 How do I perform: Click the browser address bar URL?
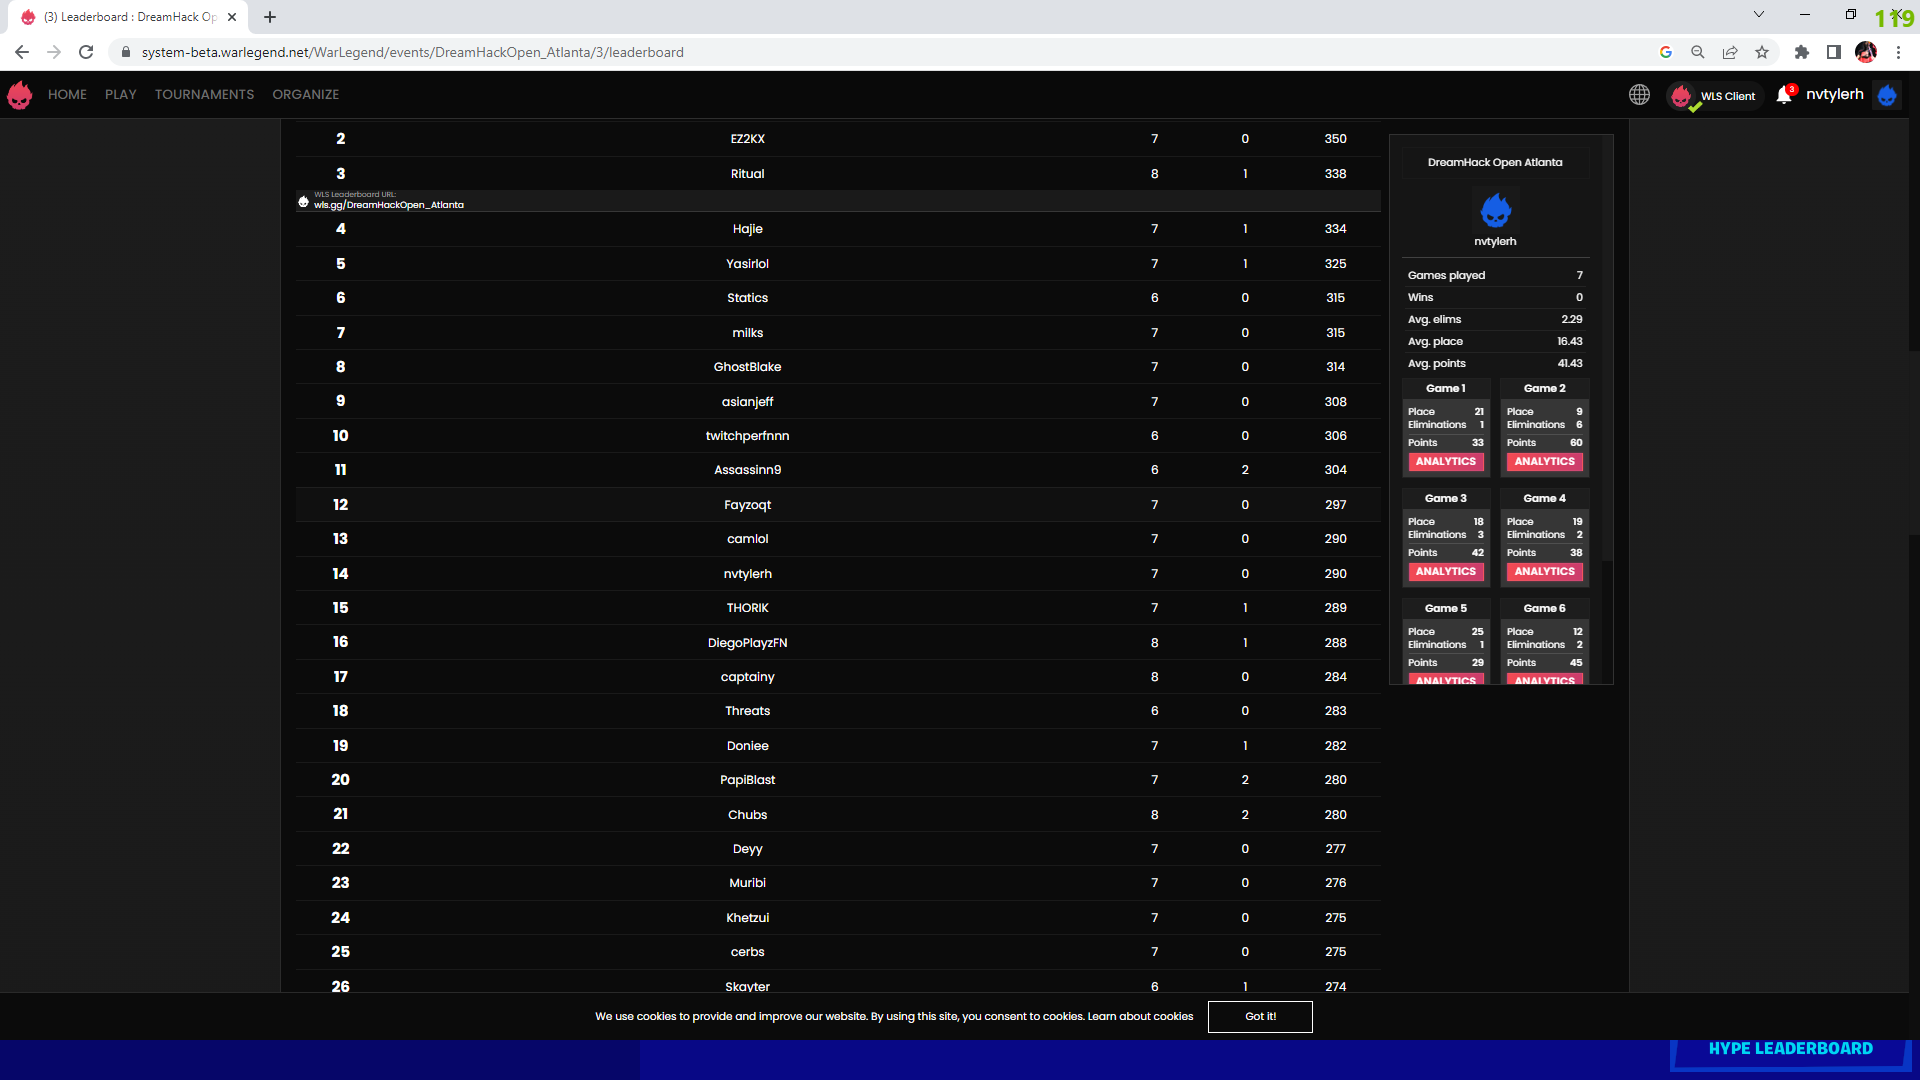click(x=412, y=52)
